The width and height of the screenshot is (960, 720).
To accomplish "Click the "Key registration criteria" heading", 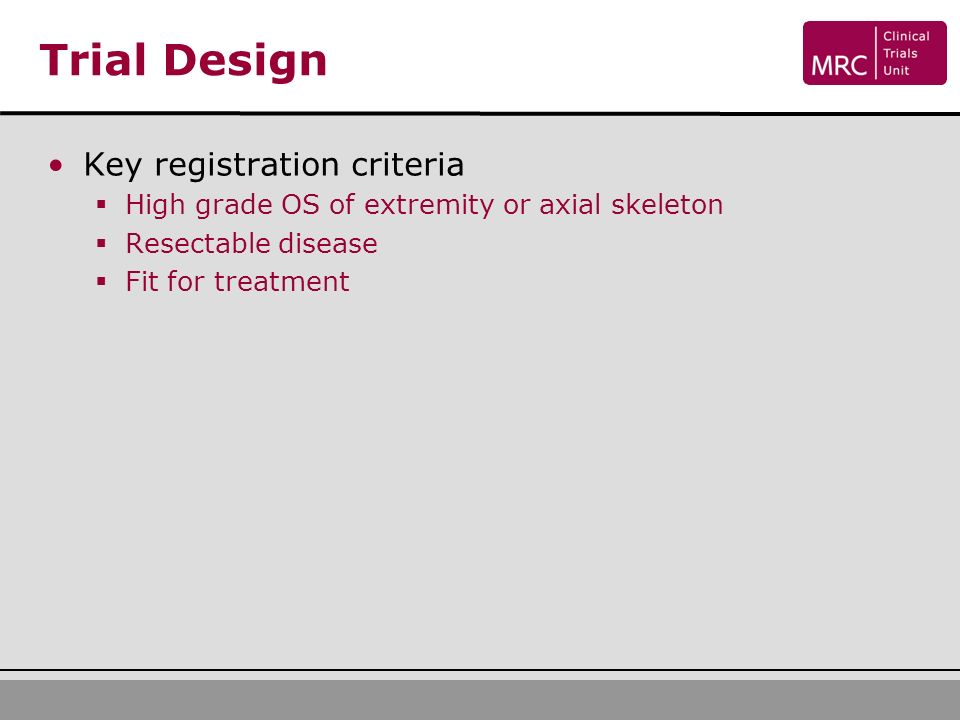I will (x=274, y=165).
